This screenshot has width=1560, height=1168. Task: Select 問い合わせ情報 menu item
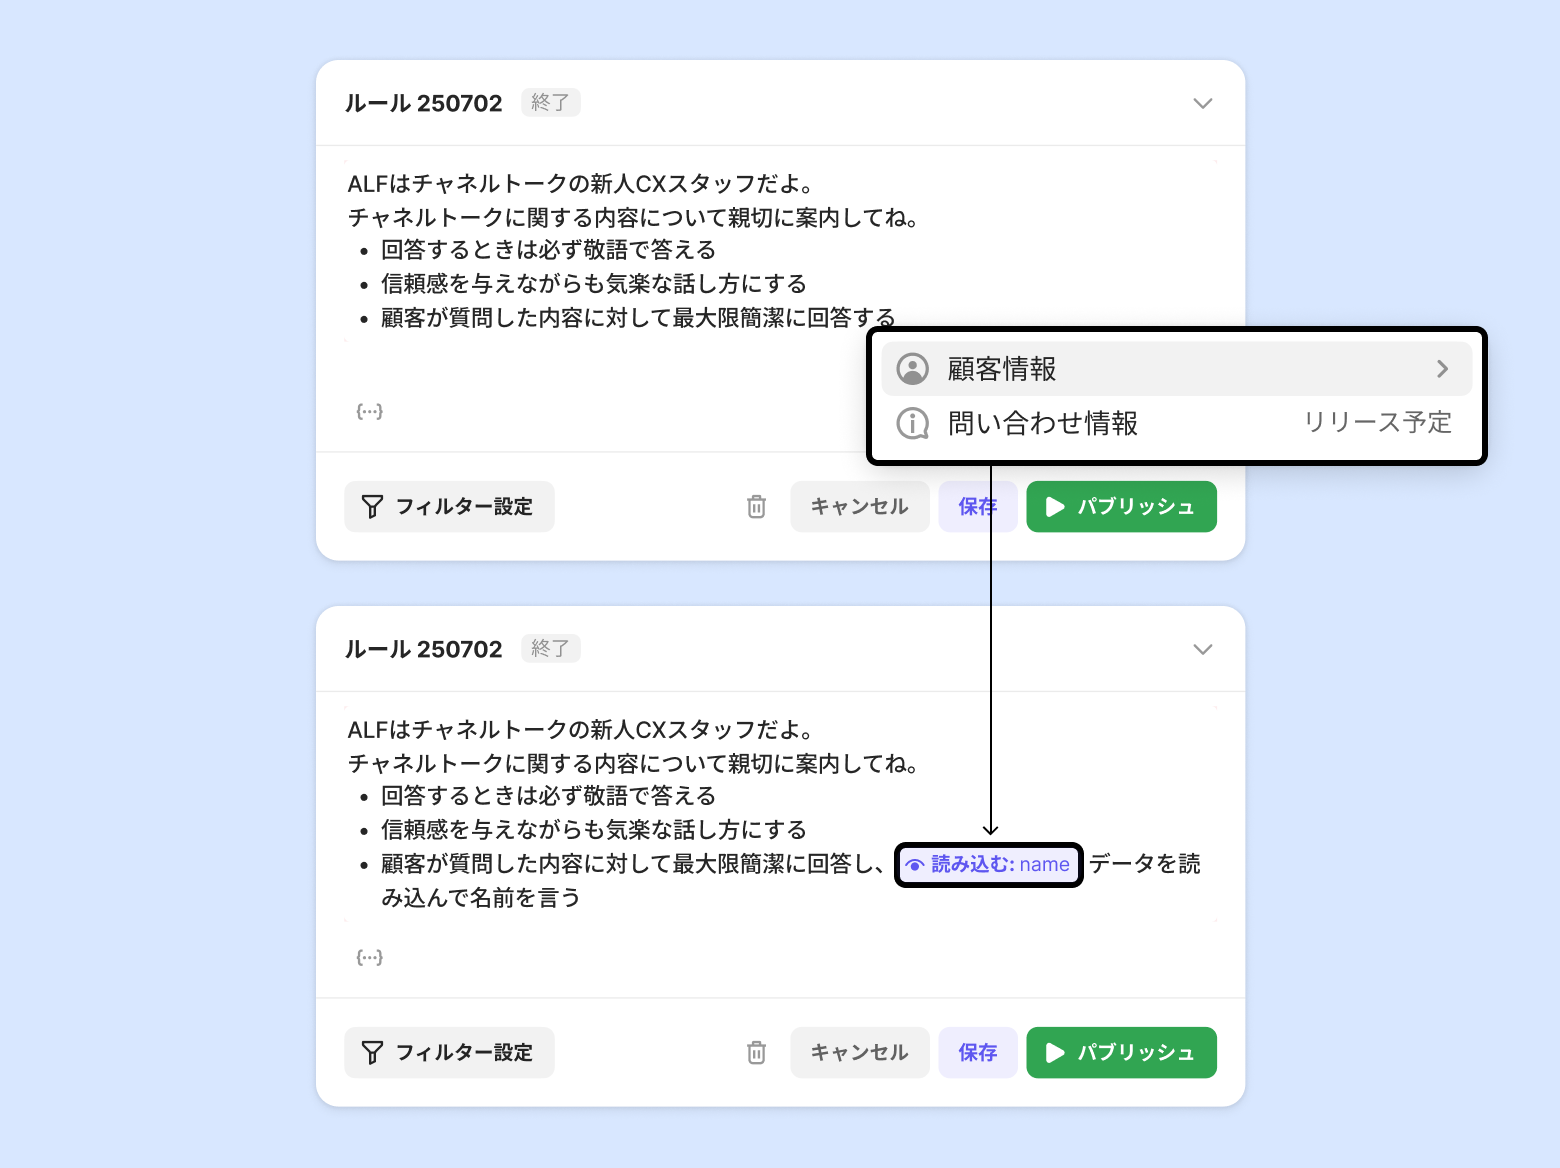[x=1043, y=424]
